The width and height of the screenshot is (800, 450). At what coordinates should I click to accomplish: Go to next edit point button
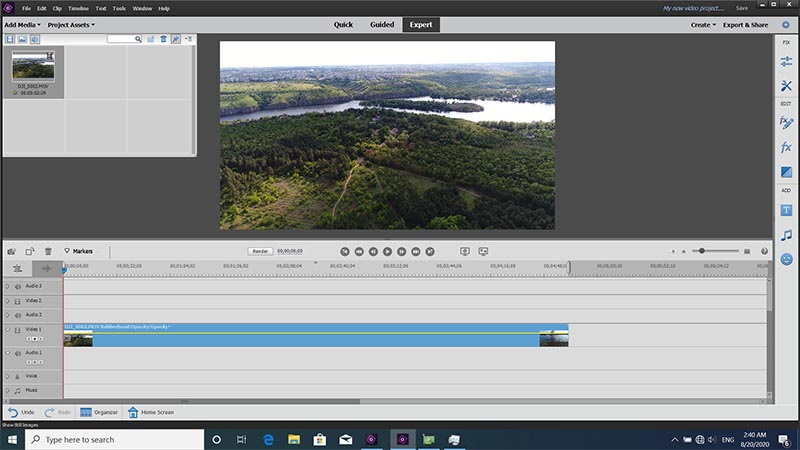click(x=430, y=252)
